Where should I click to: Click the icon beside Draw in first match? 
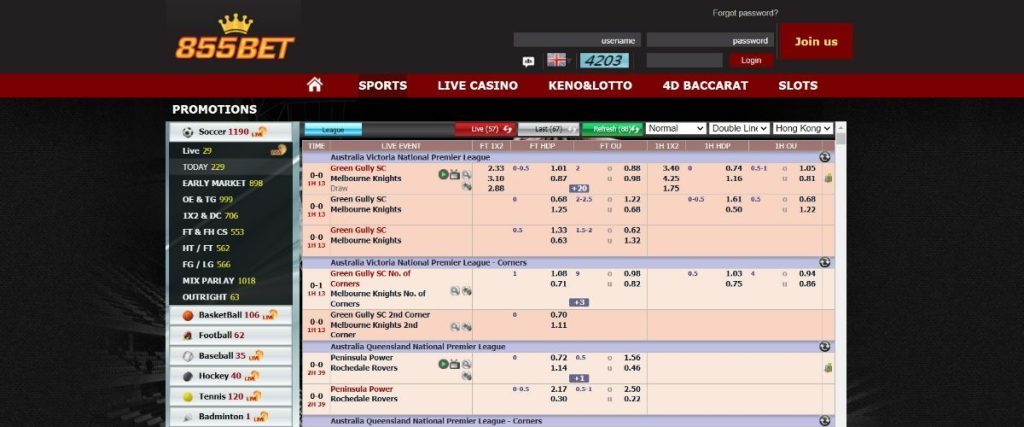[x=466, y=187]
